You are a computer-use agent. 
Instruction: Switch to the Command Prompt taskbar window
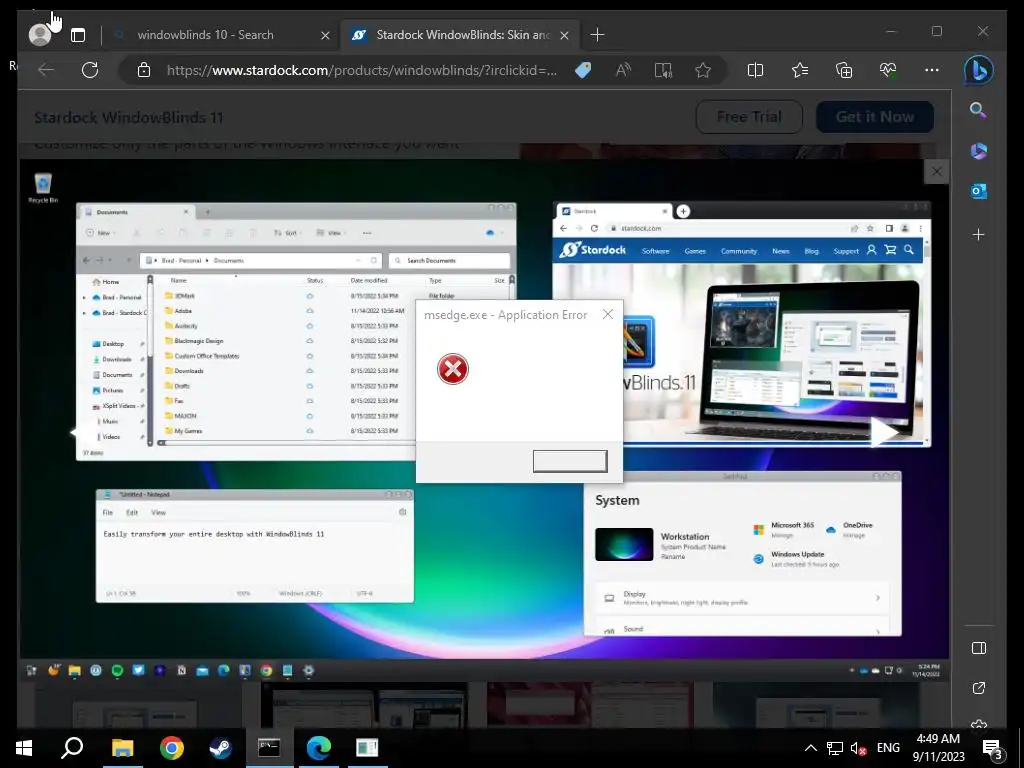pos(269,748)
